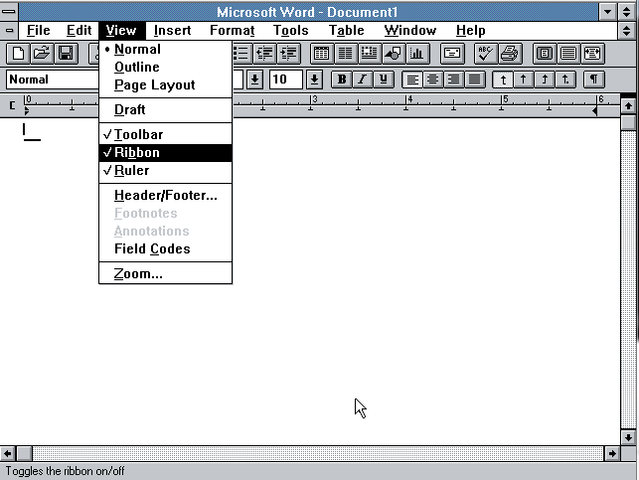Uncheck Ruler in the View menu
Image resolution: width=639 pixels, height=480 pixels.
(x=165, y=170)
